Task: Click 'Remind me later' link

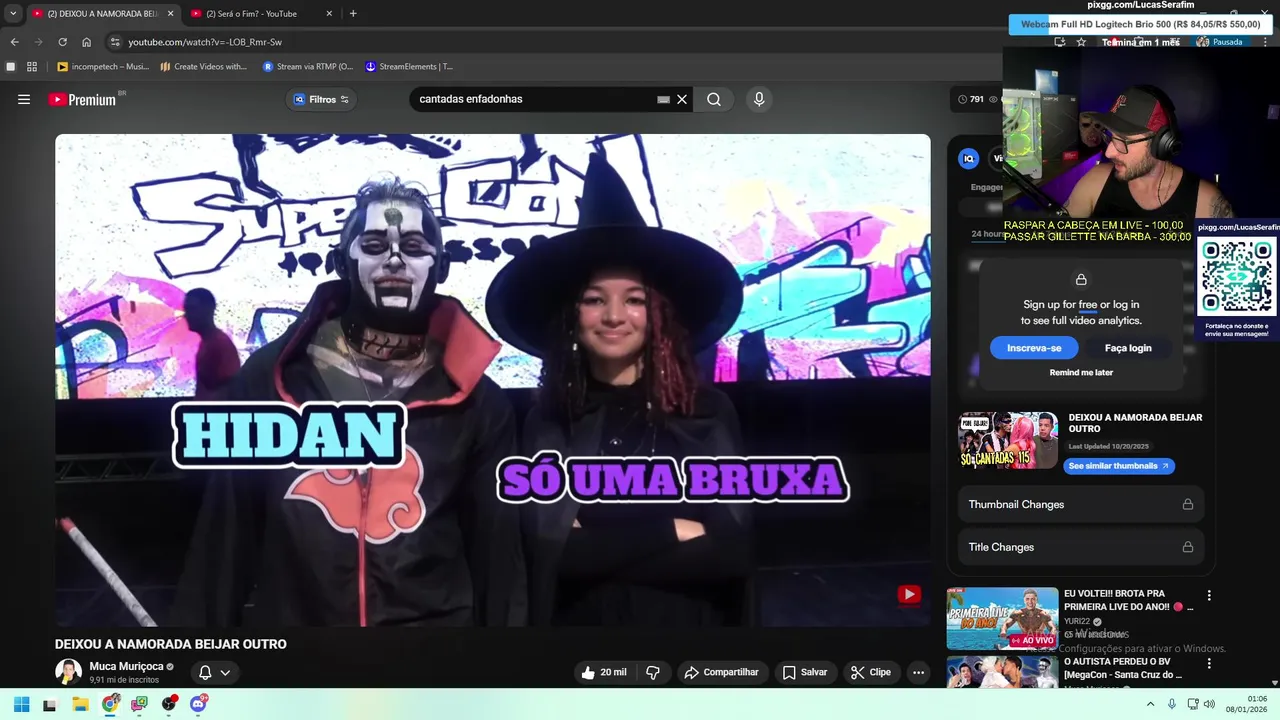Action: [1081, 372]
